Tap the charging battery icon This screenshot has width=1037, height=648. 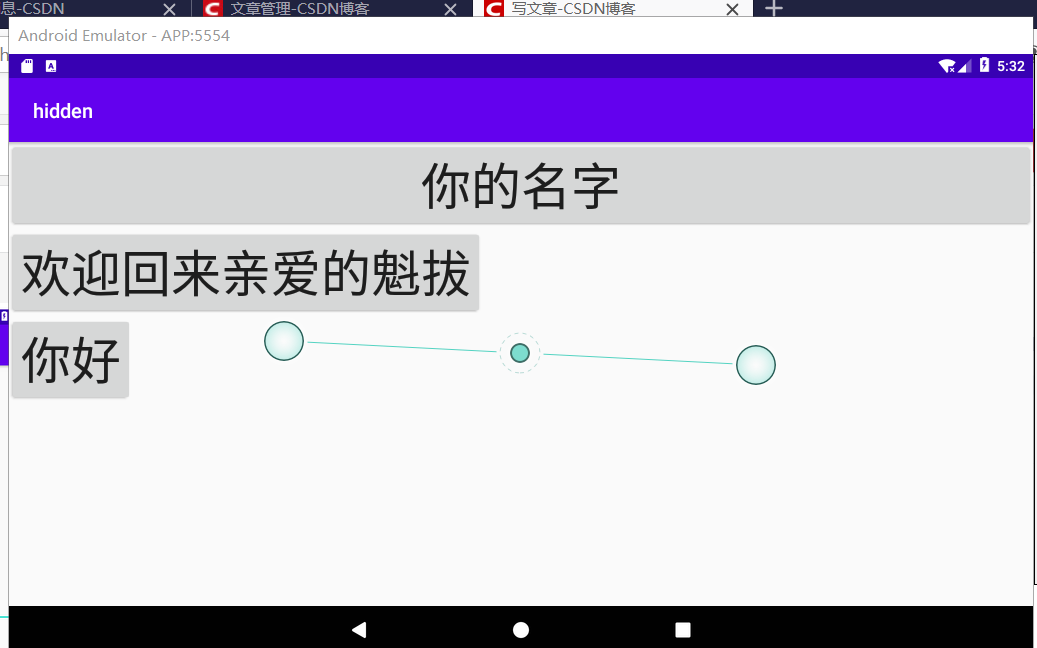[x=982, y=65]
